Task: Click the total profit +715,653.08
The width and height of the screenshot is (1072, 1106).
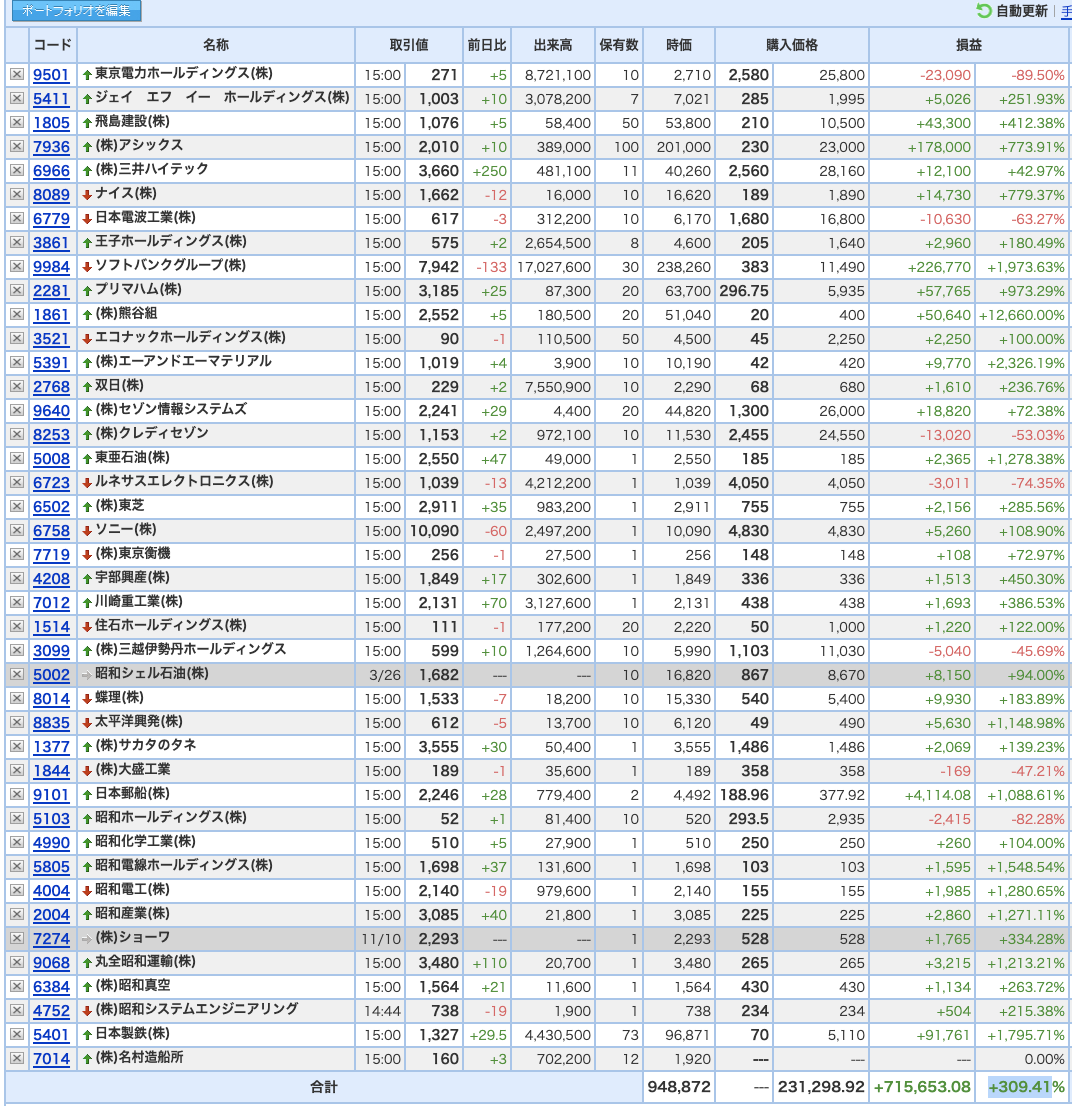Action: 922,1086
